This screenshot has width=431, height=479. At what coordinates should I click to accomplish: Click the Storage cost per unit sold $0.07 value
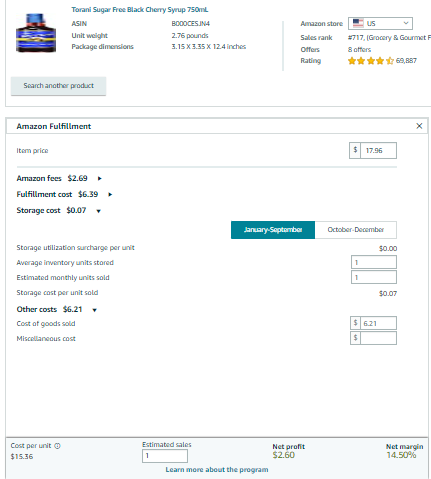point(388,294)
